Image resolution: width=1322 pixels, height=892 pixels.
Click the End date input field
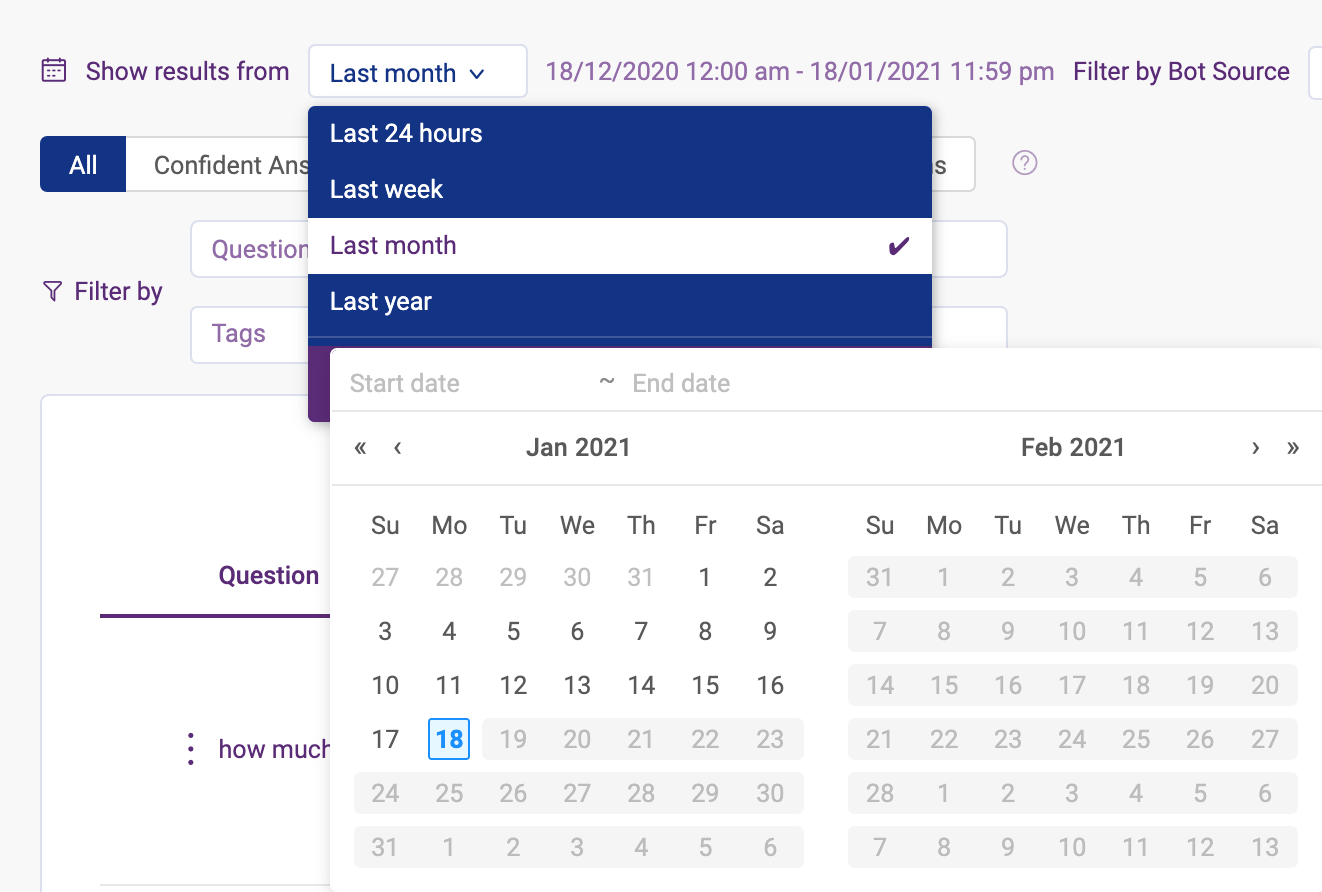click(x=750, y=383)
